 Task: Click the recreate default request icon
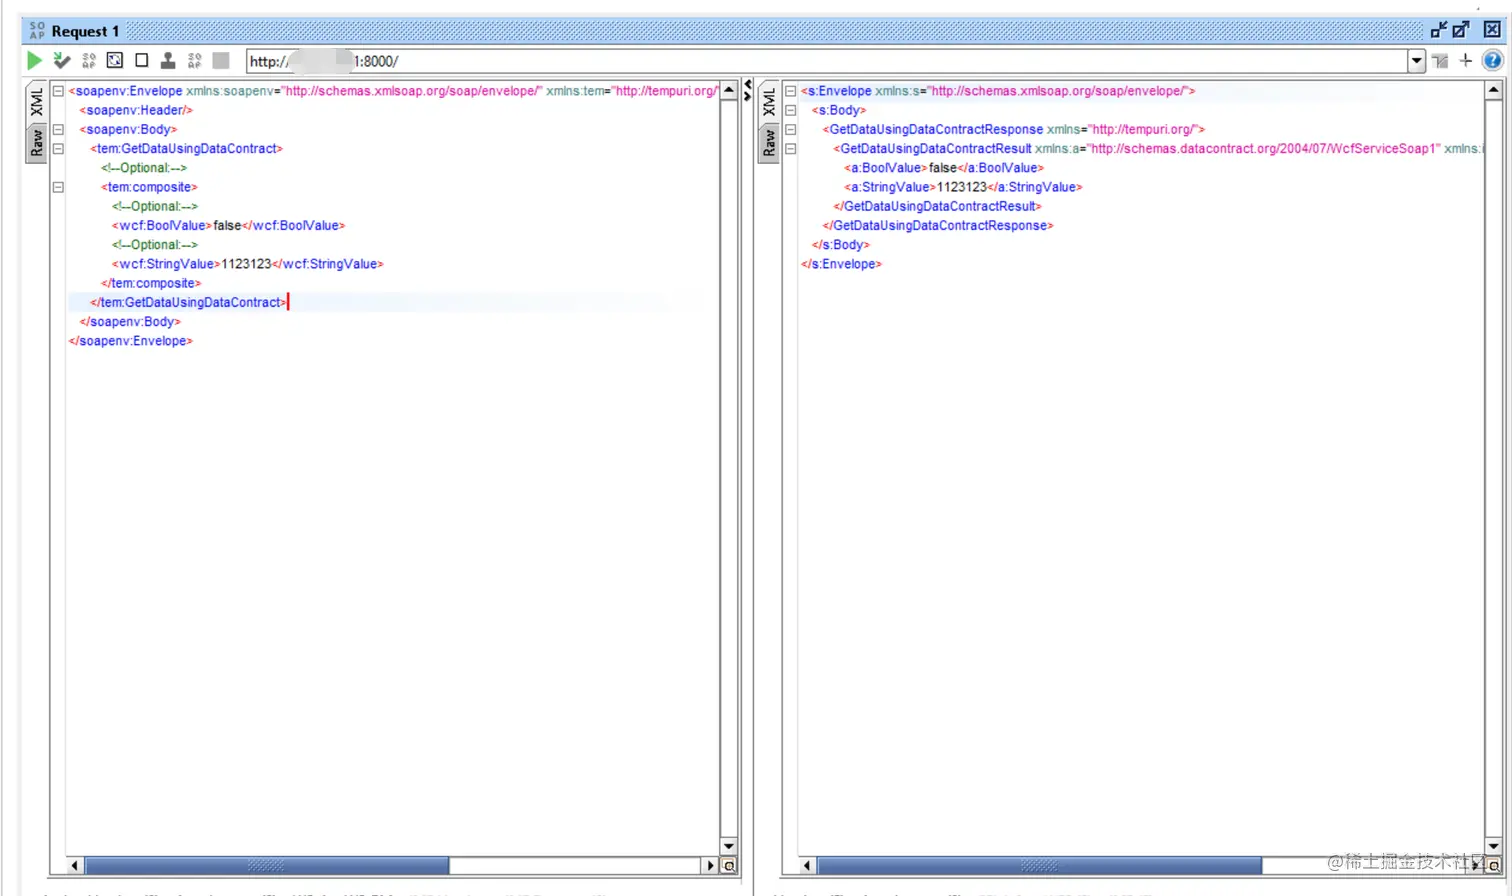pos(115,61)
